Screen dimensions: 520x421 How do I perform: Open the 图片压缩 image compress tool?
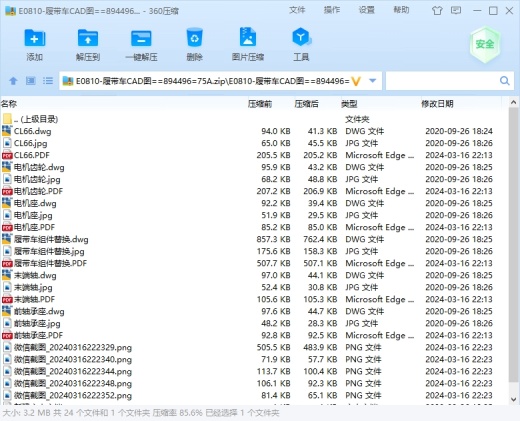[248, 37]
